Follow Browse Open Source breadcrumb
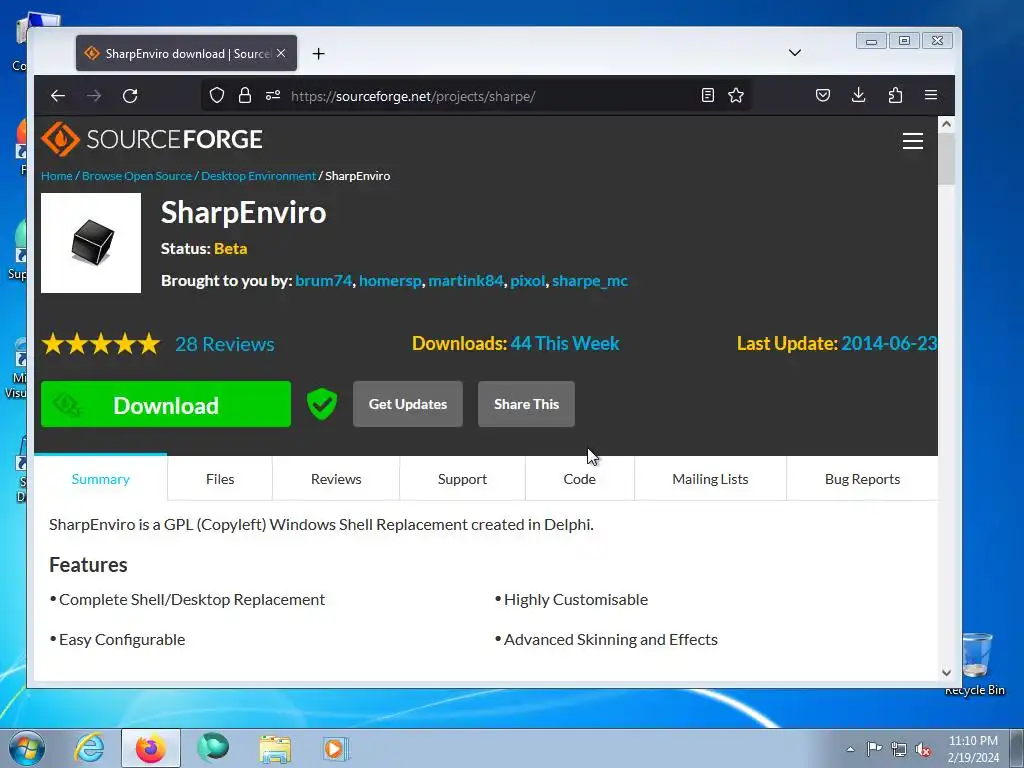This screenshot has height=768, width=1024. (x=137, y=176)
